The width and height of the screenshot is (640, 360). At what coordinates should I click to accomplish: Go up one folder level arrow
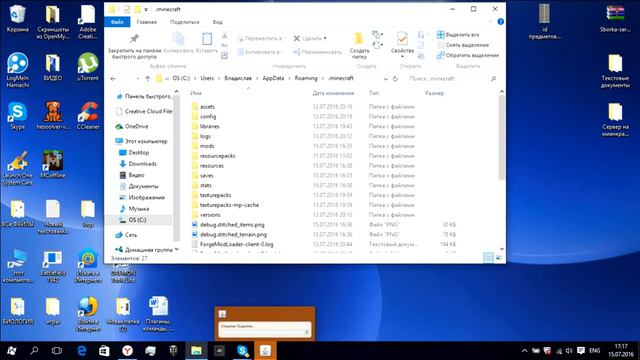147,78
